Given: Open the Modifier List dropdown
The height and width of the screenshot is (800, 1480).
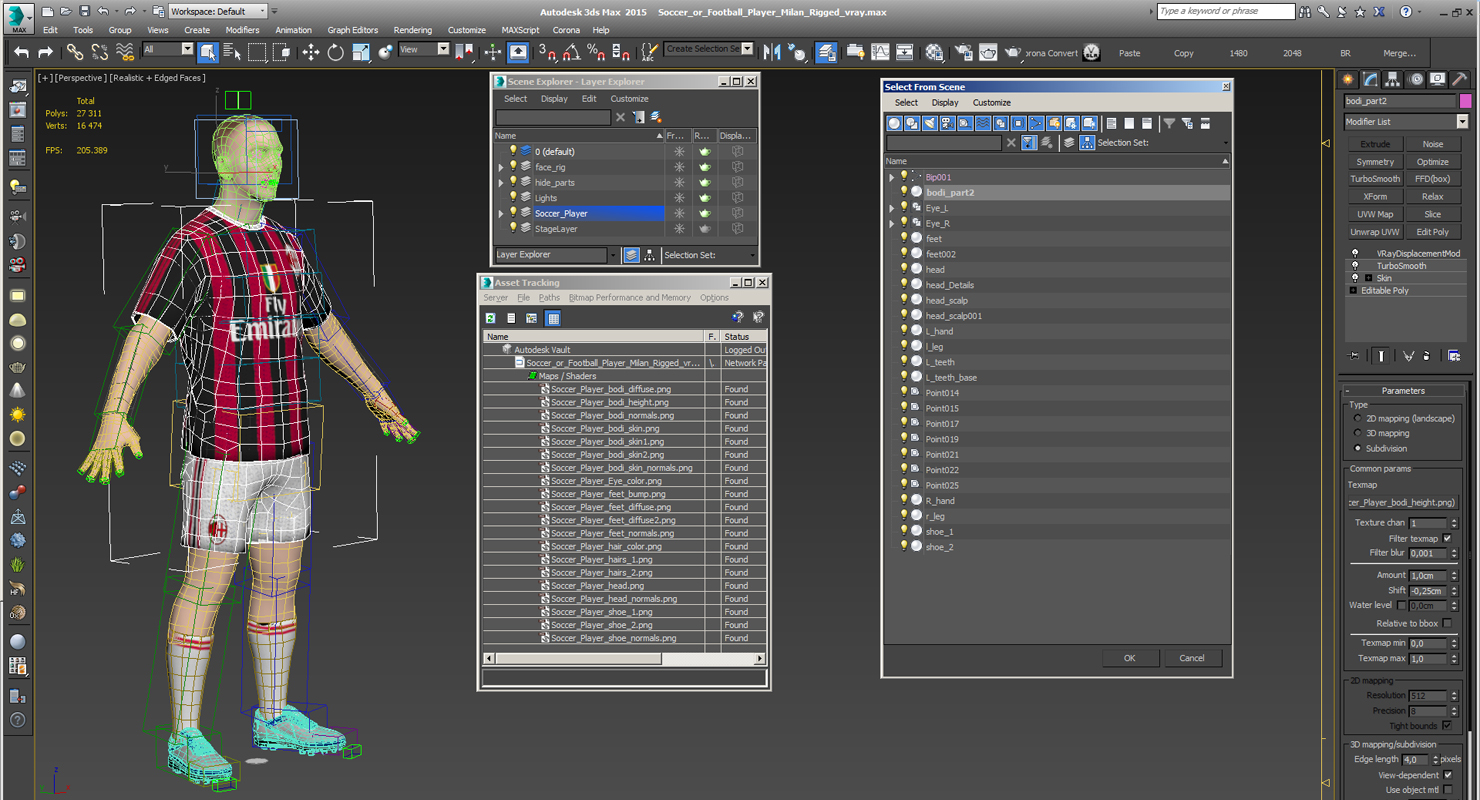Looking at the screenshot, I should point(1462,122).
